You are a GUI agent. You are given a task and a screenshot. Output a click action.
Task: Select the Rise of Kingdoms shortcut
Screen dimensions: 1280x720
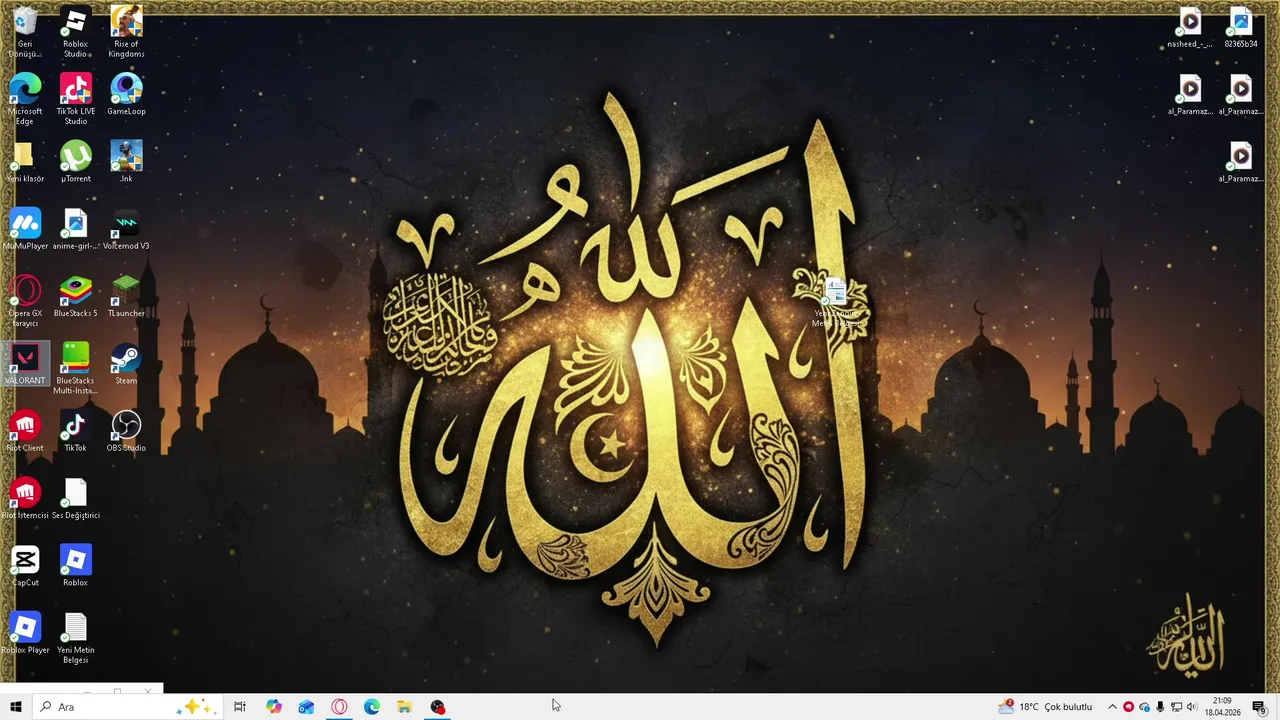(126, 31)
